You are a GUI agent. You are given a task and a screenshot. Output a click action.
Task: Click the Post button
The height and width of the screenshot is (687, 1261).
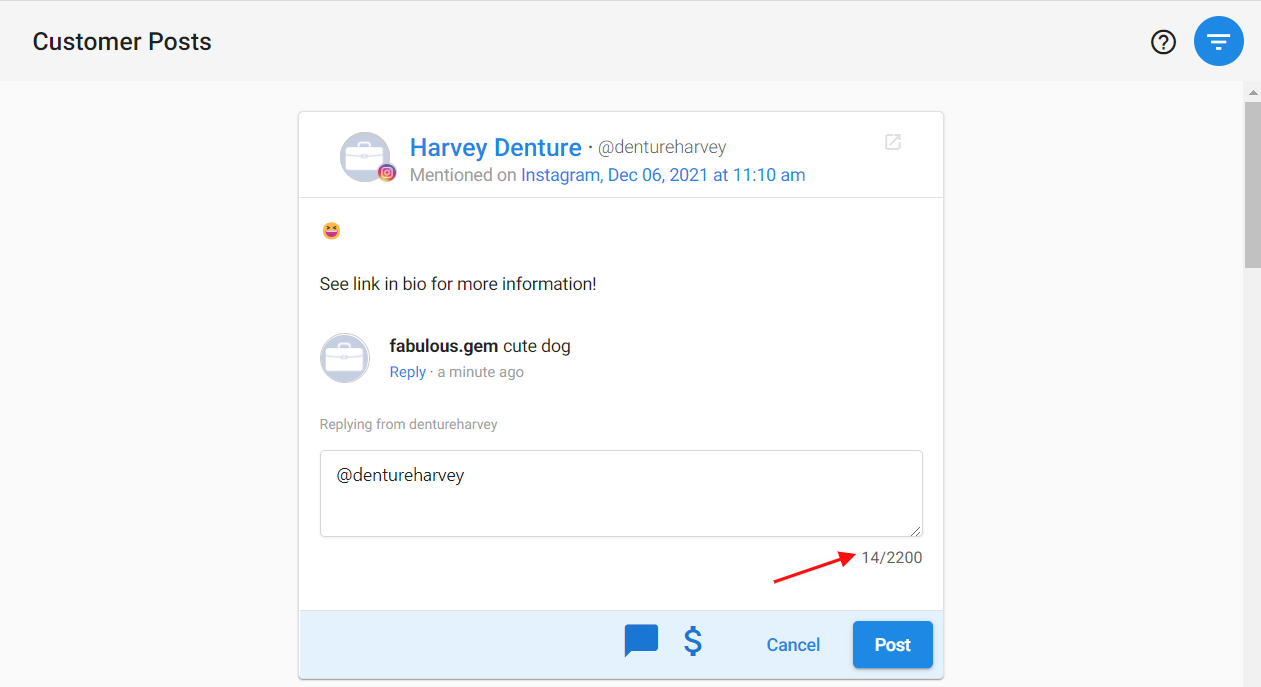click(892, 645)
